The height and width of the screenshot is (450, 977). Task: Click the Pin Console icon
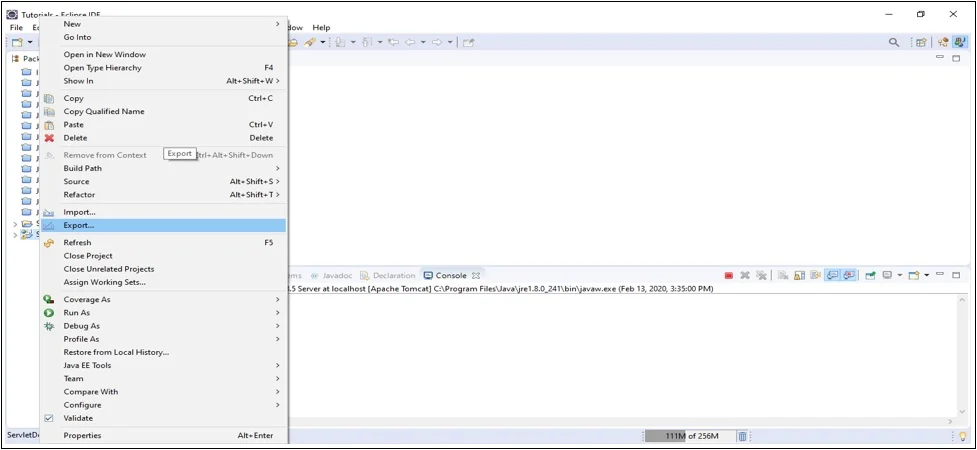click(870, 275)
